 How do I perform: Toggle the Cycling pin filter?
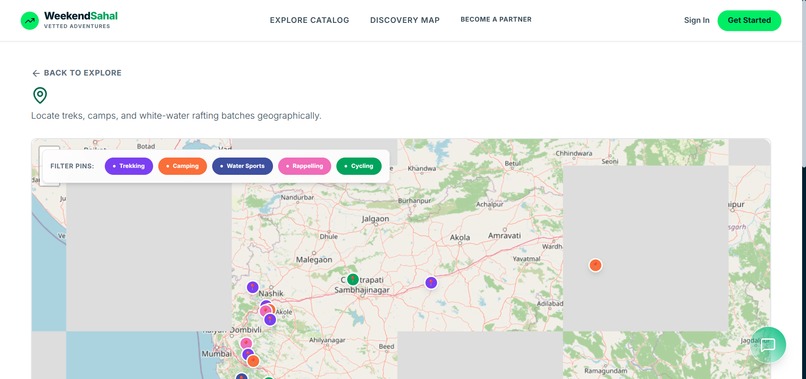click(x=359, y=166)
